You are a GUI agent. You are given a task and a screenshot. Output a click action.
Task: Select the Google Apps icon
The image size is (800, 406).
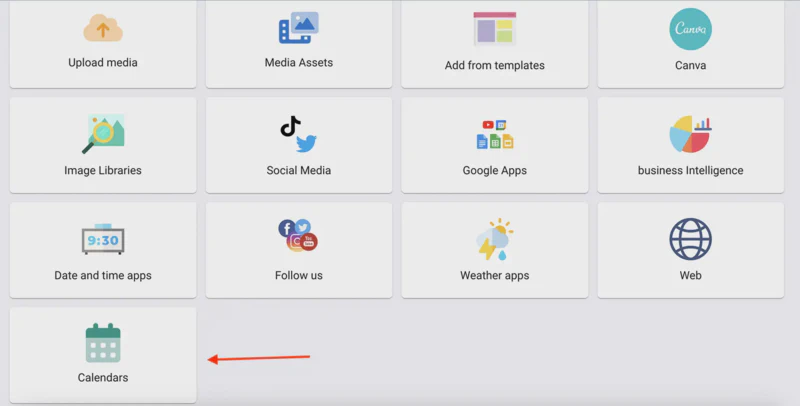coord(494,135)
